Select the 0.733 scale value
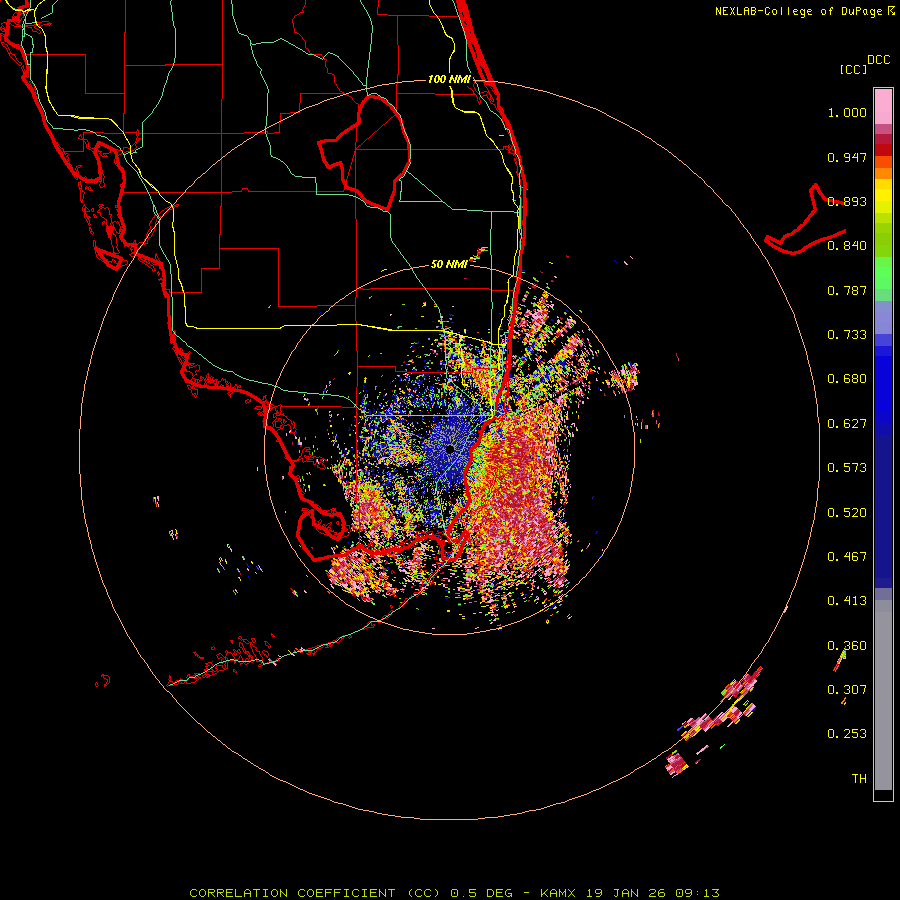900x900 pixels. pos(847,335)
